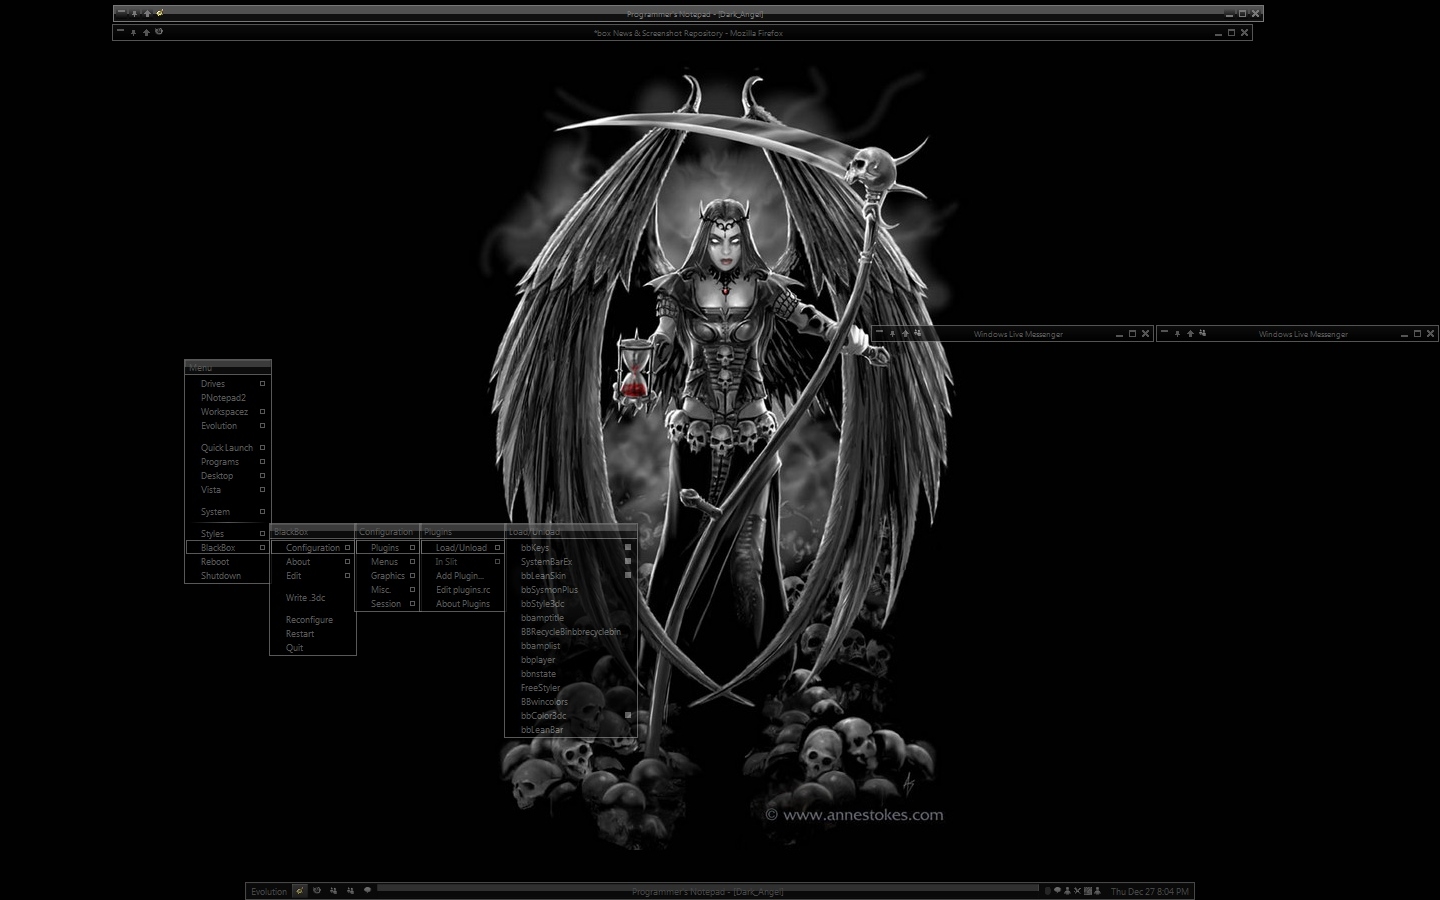Load the bbnstate plugin entry
Viewport: 1440px width, 900px height.
571,674
